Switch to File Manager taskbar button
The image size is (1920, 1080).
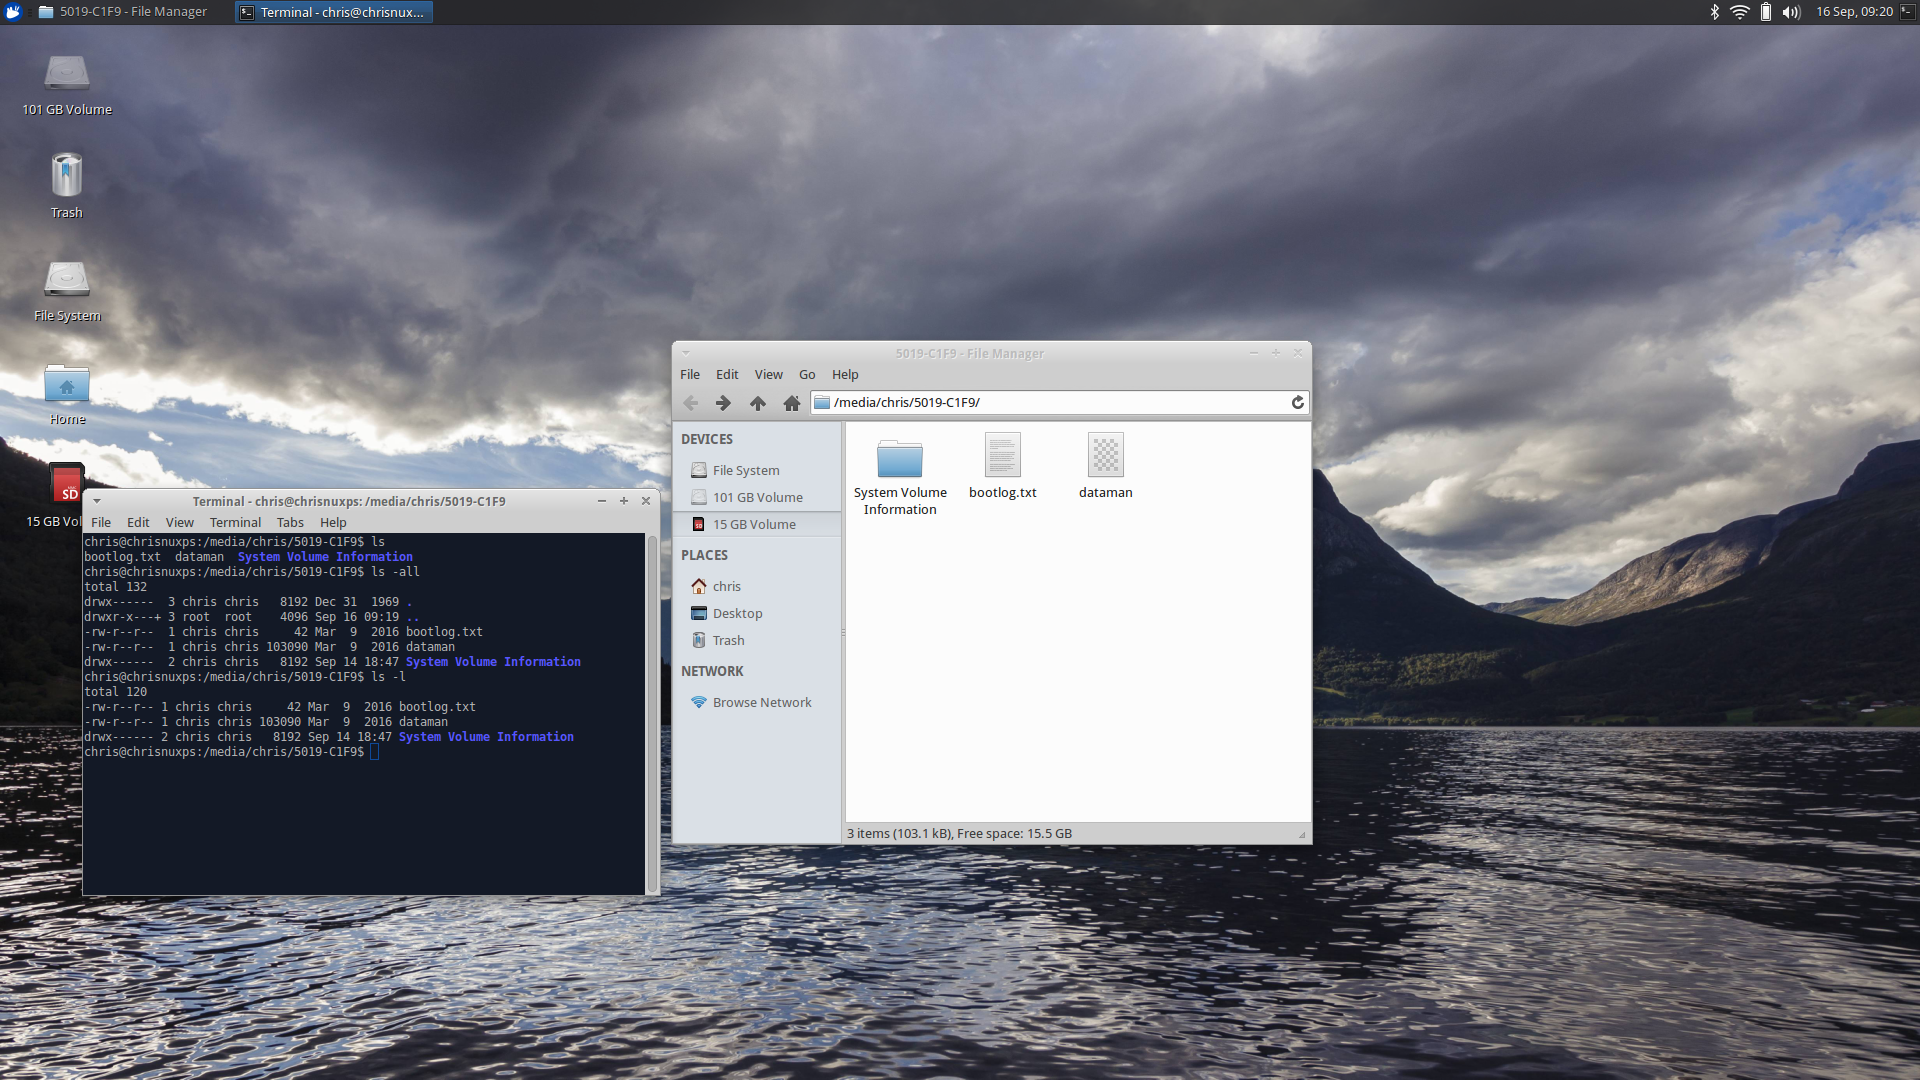coord(123,12)
